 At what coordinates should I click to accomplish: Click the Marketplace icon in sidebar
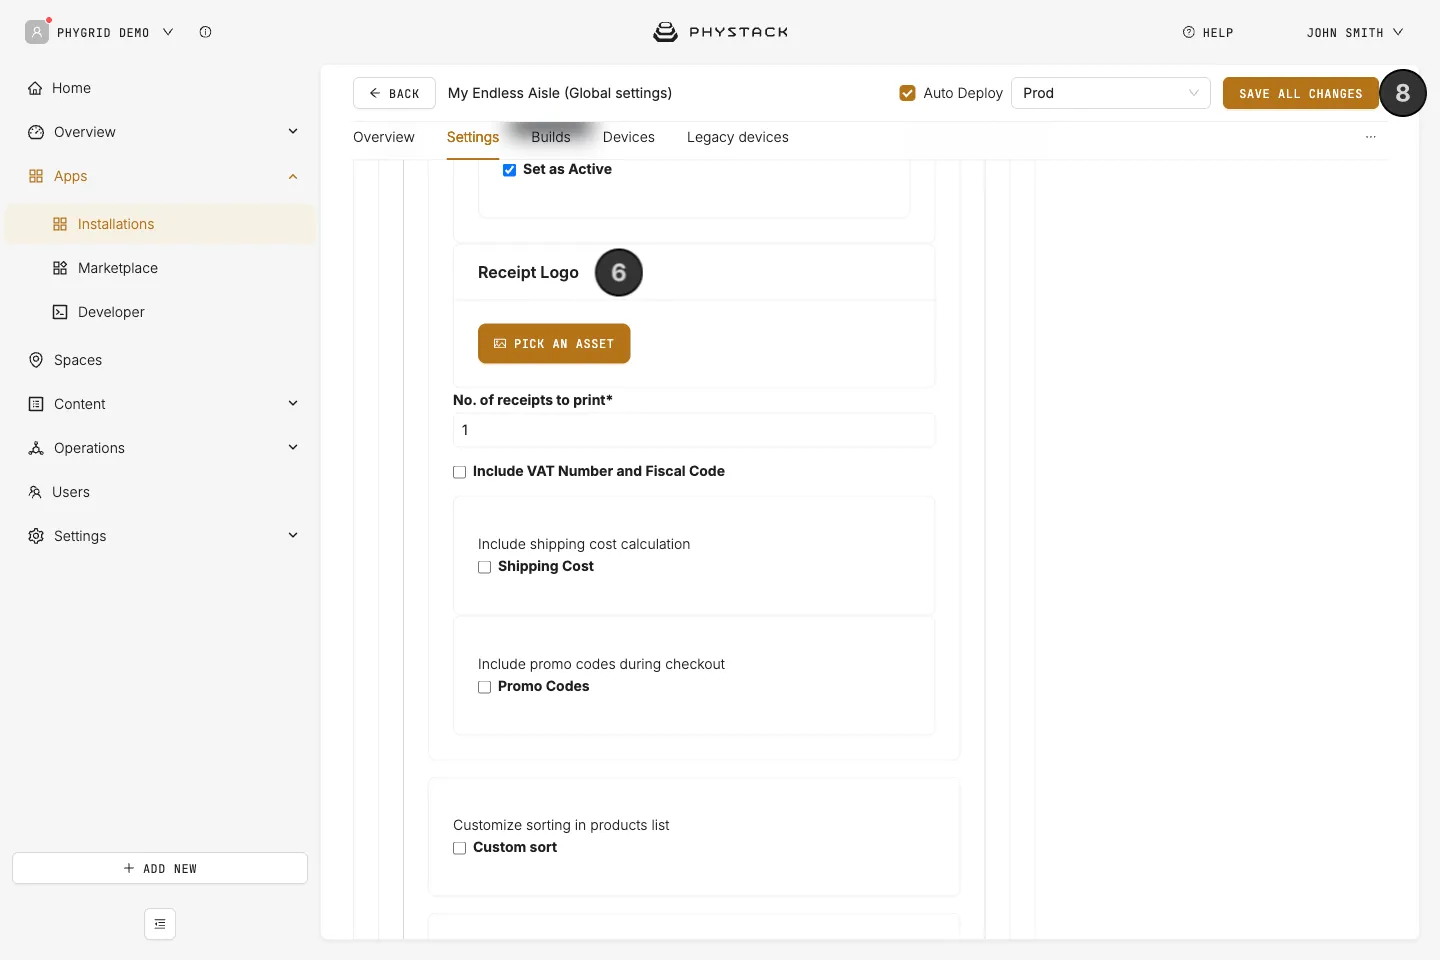[x=60, y=268]
